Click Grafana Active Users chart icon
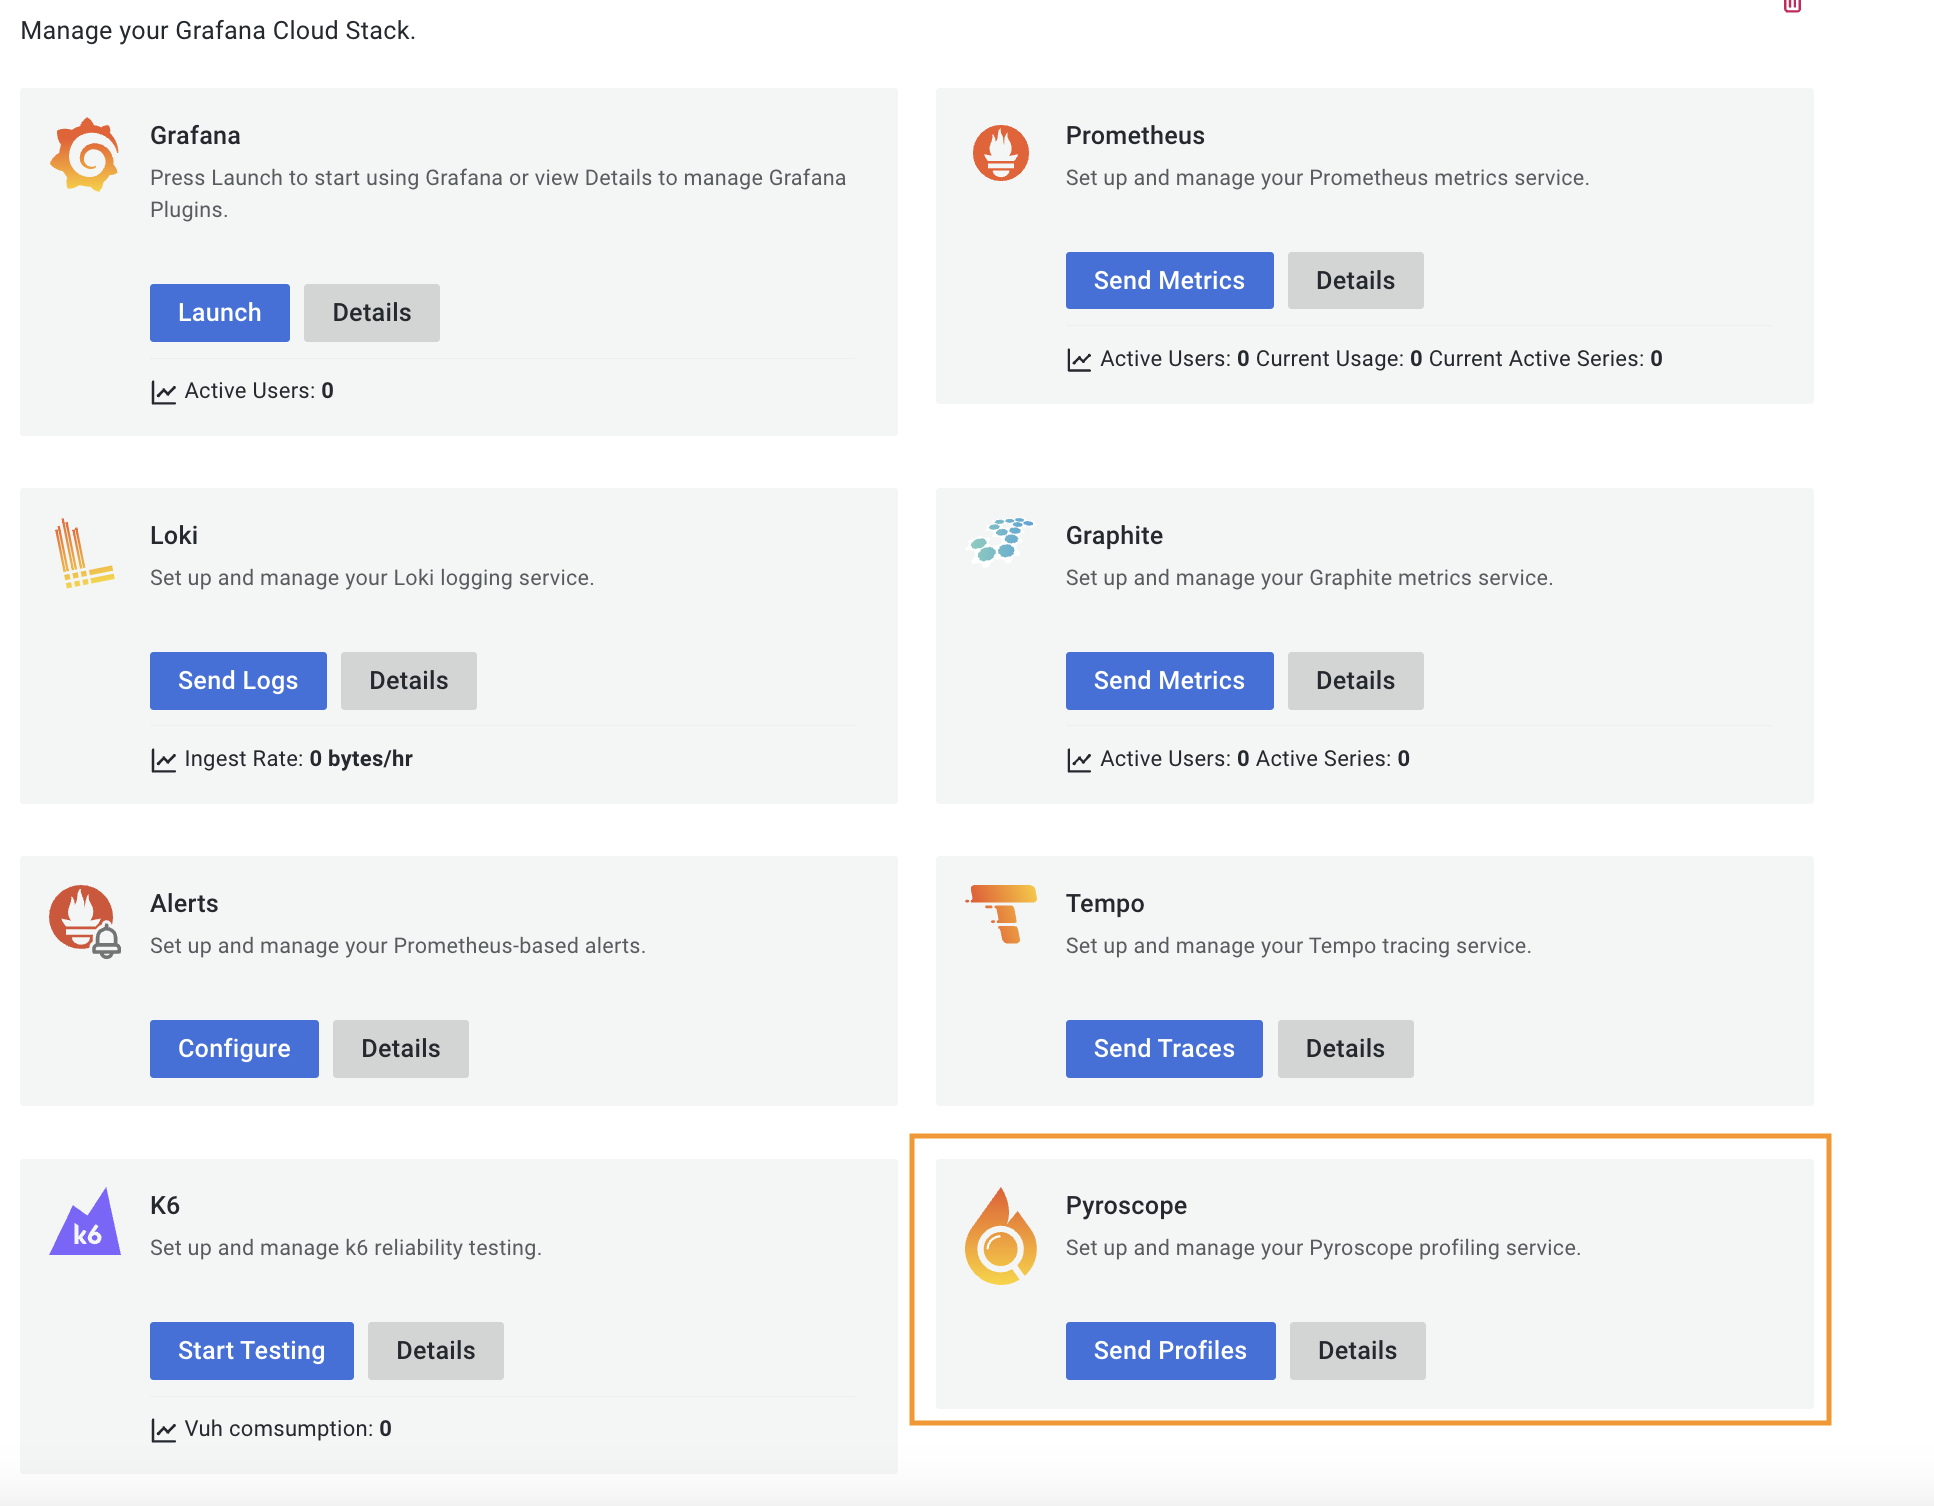 [163, 392]
